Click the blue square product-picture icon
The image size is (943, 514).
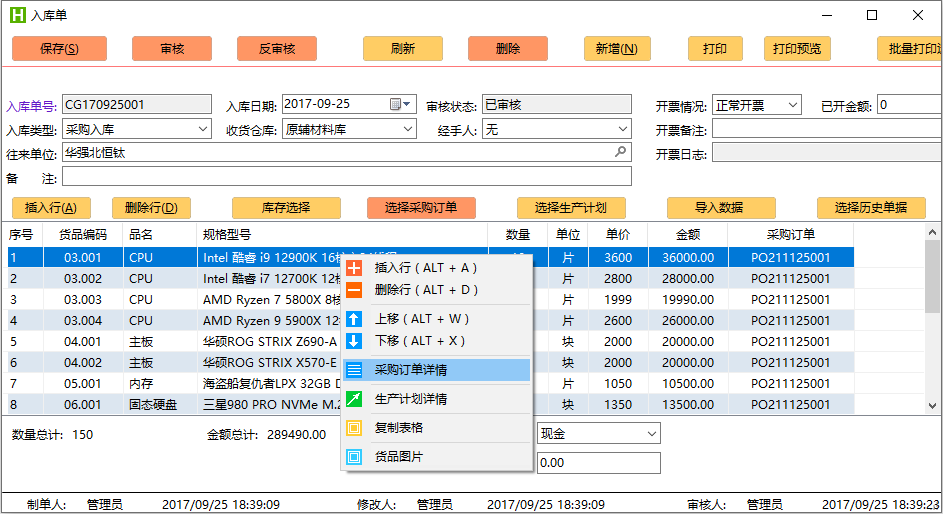click(x=354, y=457)
